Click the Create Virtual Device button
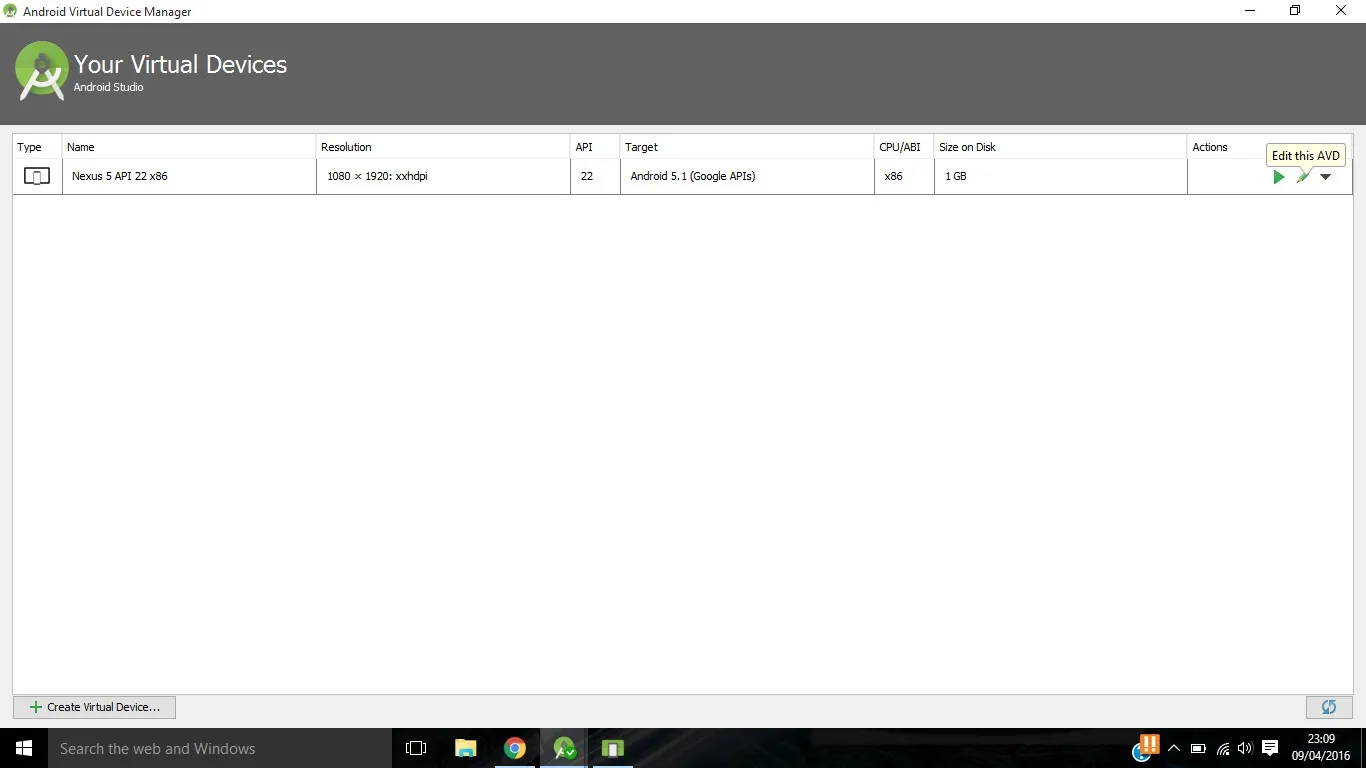This screenshot has width=1366, height=768. (x=94, y=707)
